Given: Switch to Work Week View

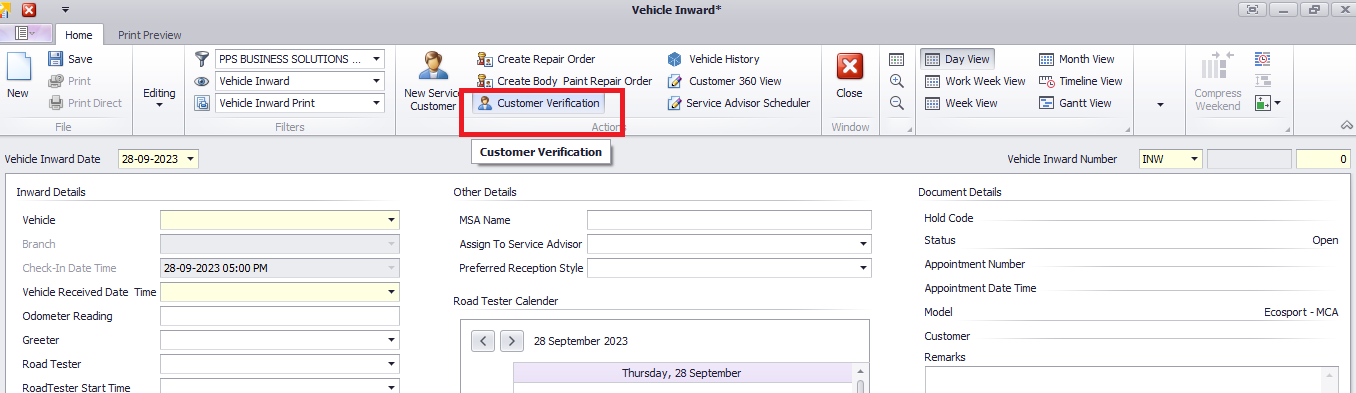Looking at the screenshot, I should [x=975, y=81].
